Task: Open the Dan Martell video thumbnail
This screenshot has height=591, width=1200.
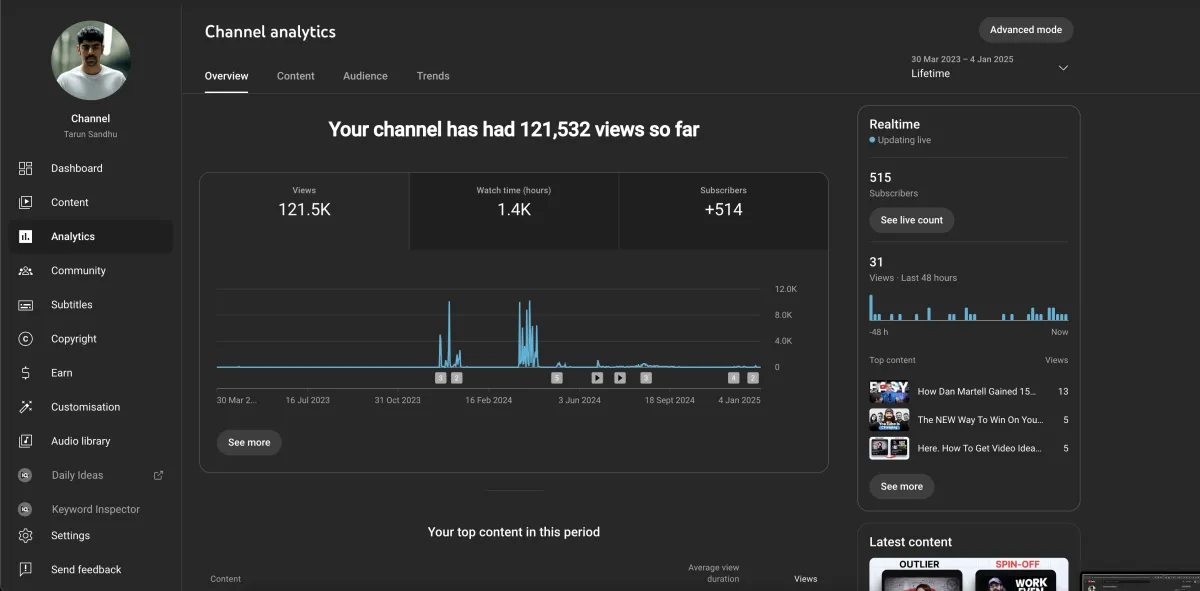Action: pos(889,391)
